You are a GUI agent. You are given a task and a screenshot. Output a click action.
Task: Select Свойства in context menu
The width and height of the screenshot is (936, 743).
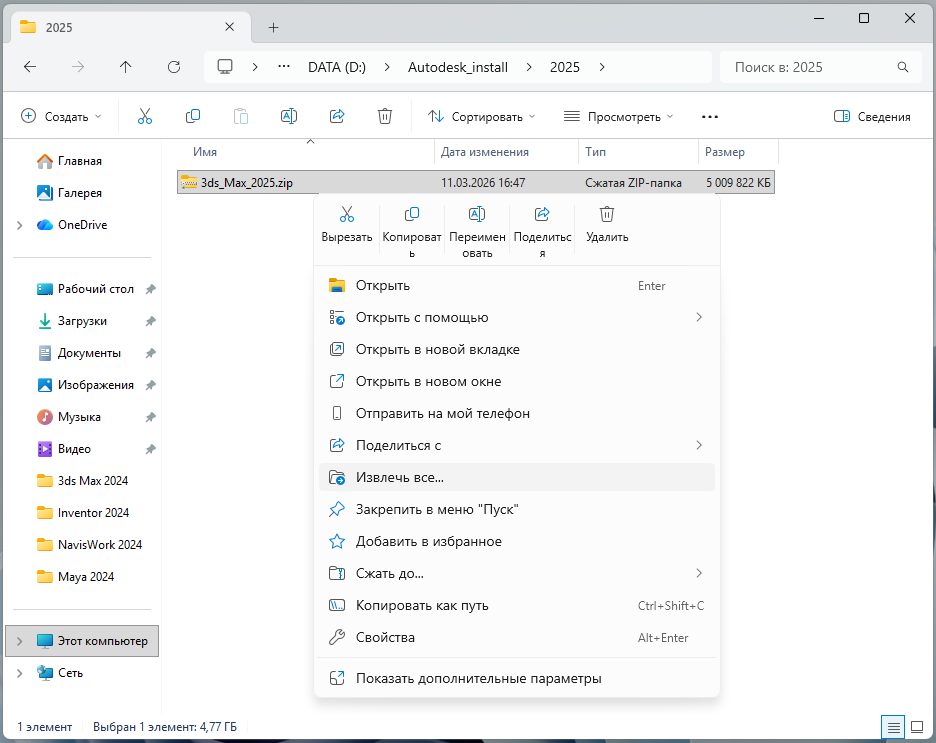(x=517, y=637)
